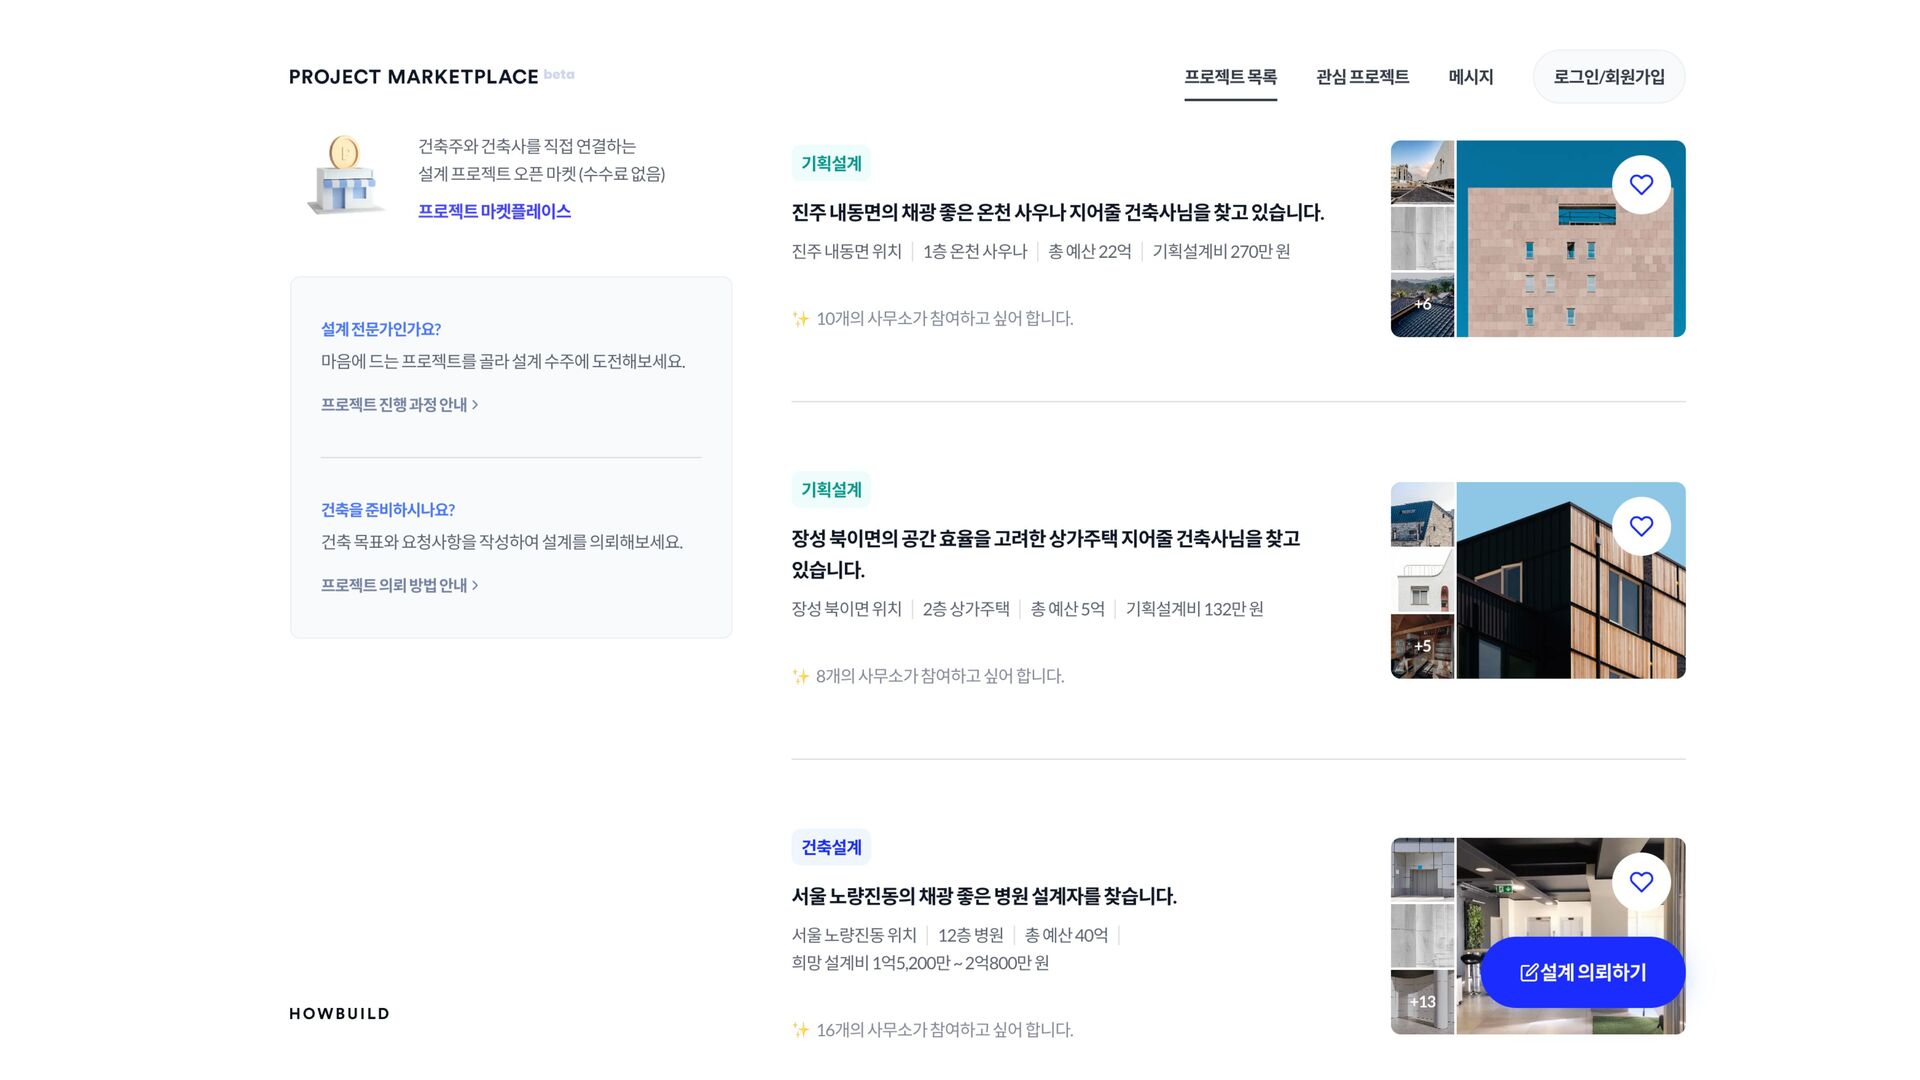Open the +13 more photos thumbnail
Image resolution: width=1920 pixels, height=1080 pixels.
coord(1422,1002)
